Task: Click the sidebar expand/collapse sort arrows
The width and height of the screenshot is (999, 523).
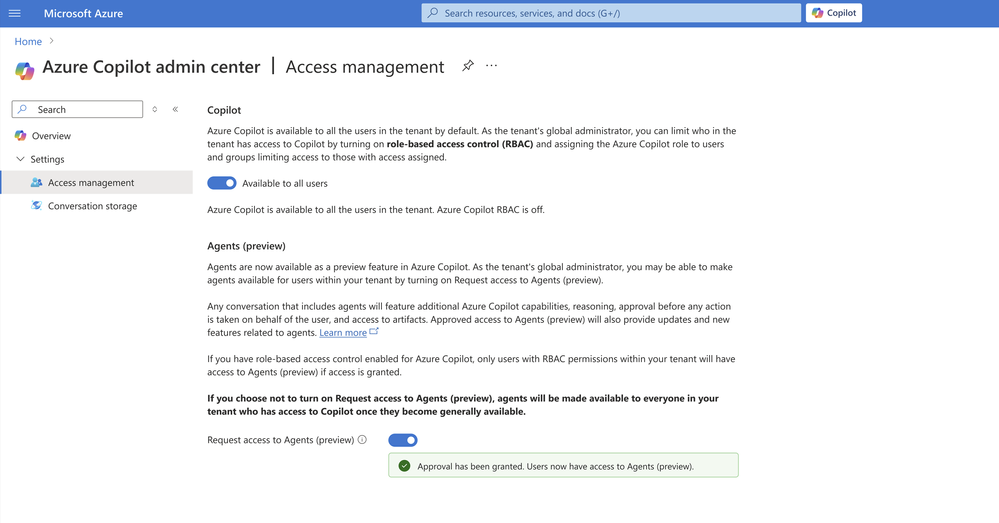Action: click(x=155, y=109)
